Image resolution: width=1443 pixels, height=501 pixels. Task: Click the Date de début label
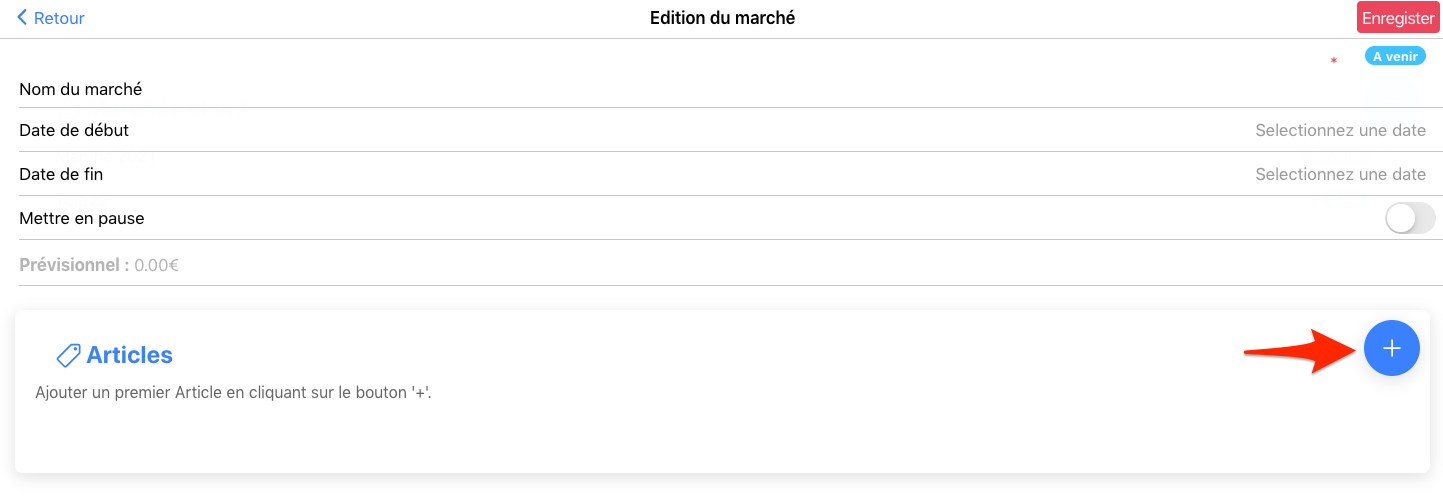tap(74, 130)
